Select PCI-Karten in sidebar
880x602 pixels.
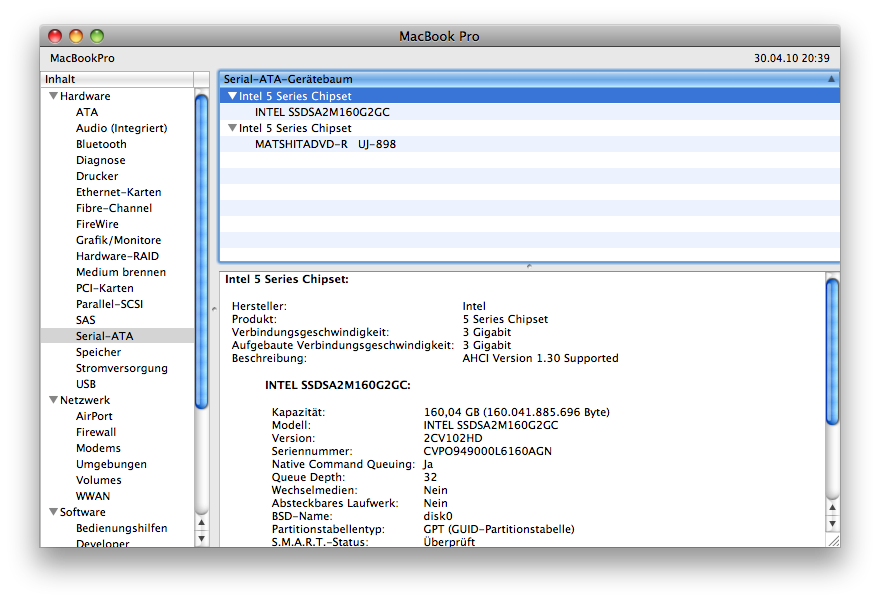[104, 288]
